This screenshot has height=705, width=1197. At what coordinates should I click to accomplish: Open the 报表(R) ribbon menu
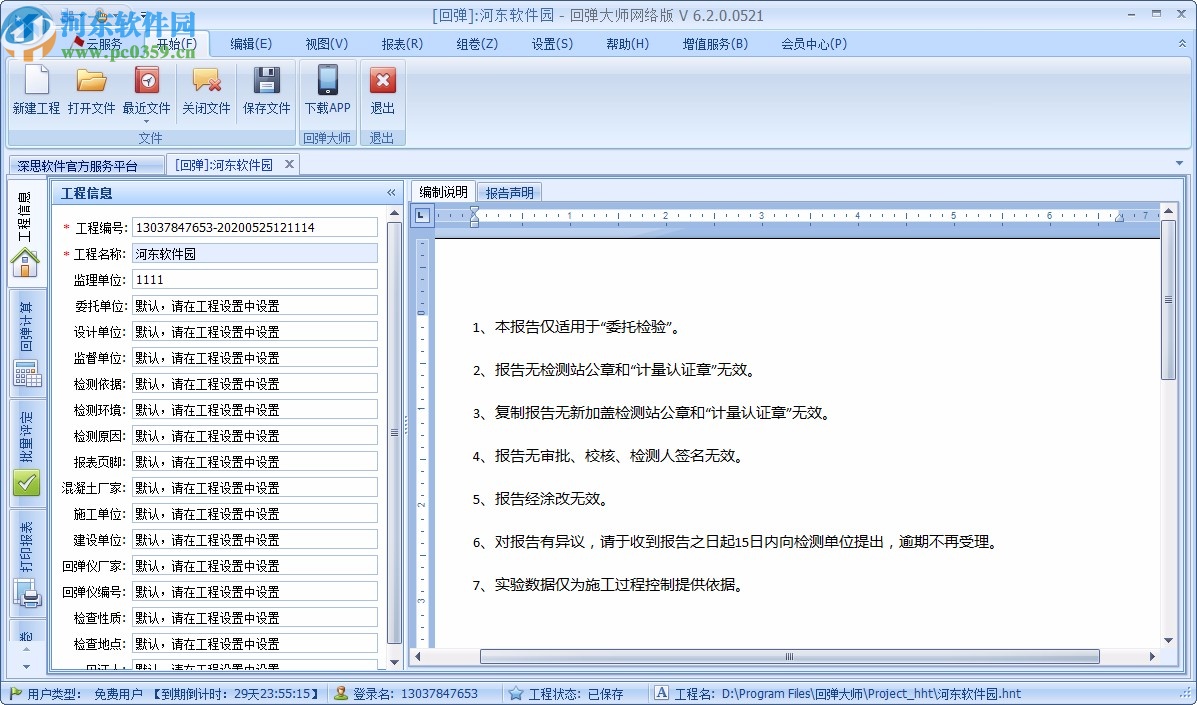pyautogui.click(x=402, y=43)
